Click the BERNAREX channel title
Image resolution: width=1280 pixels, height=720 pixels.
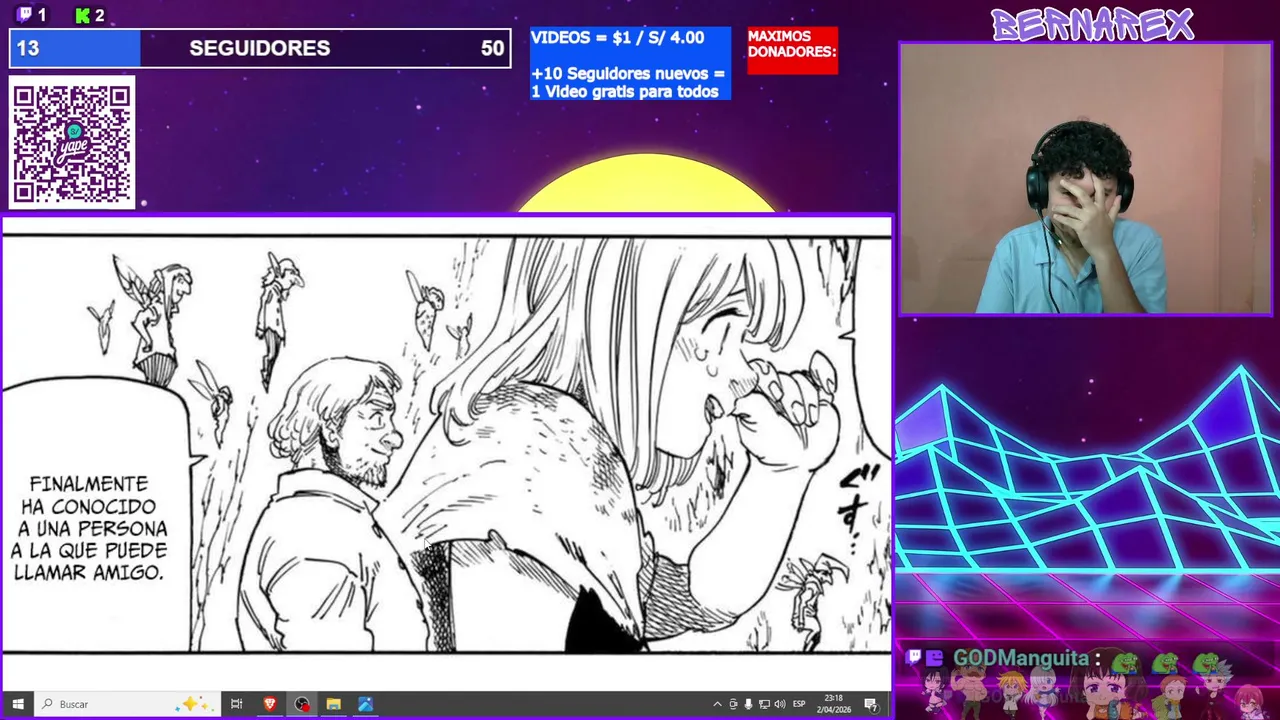tap(1092, 24)
